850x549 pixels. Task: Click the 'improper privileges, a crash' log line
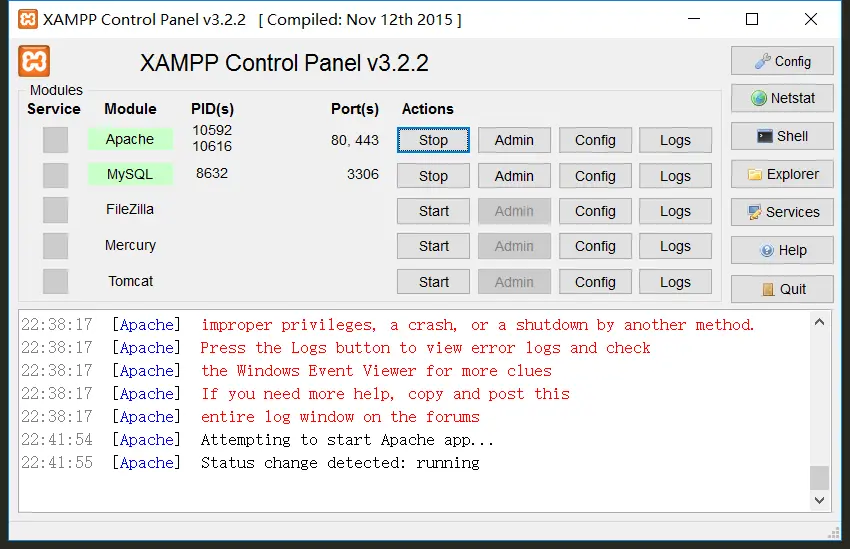(x=477, y=325)
